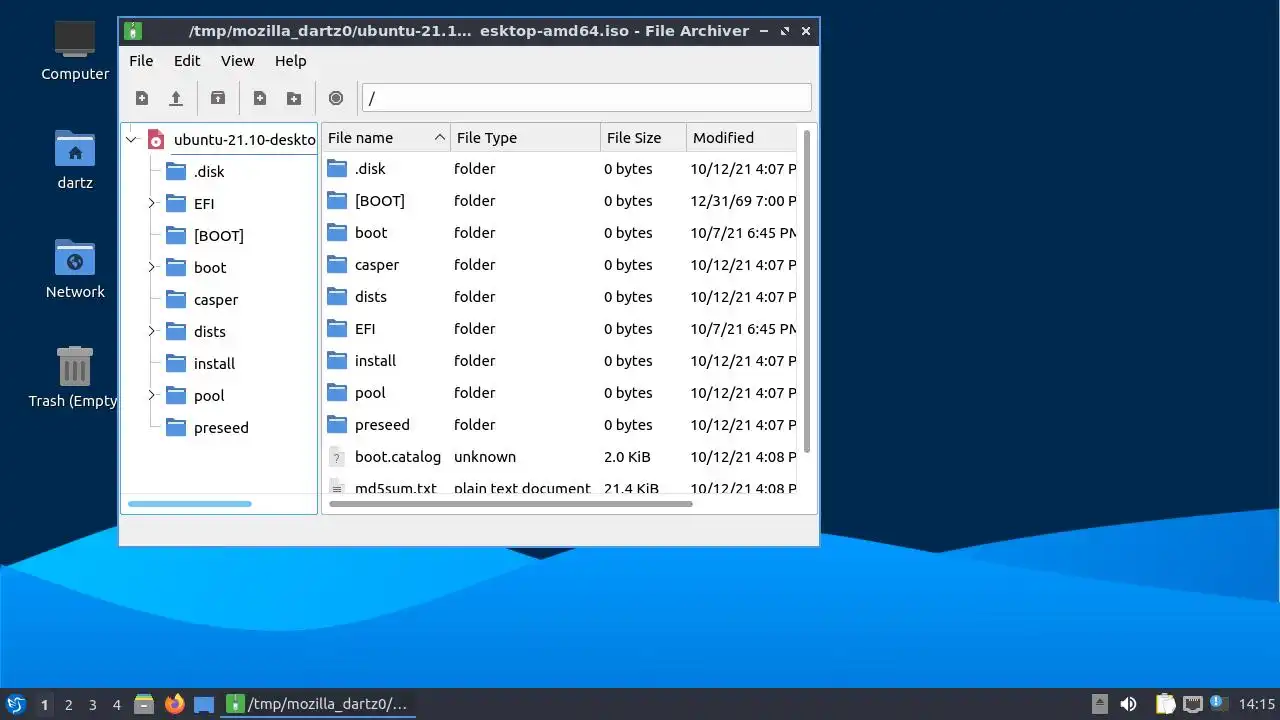The image size is (1280, 720).
Task: Launch Firefox from the panel
Action: [x=174, y=704]
